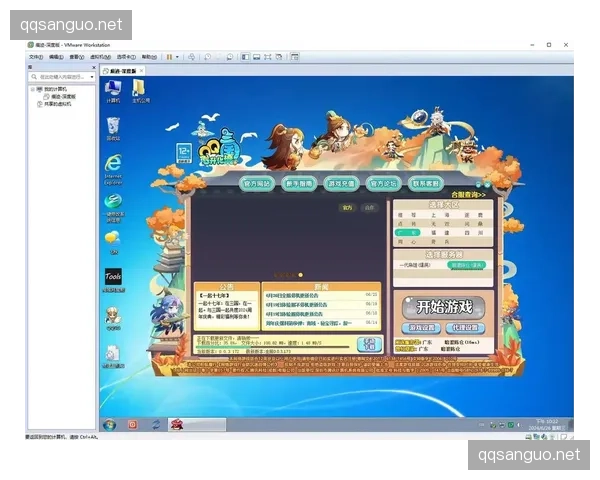Viewport: 600px width, 480px height.
Task: Minimize the game launcher with its small round button
Action: coord(478,185)
